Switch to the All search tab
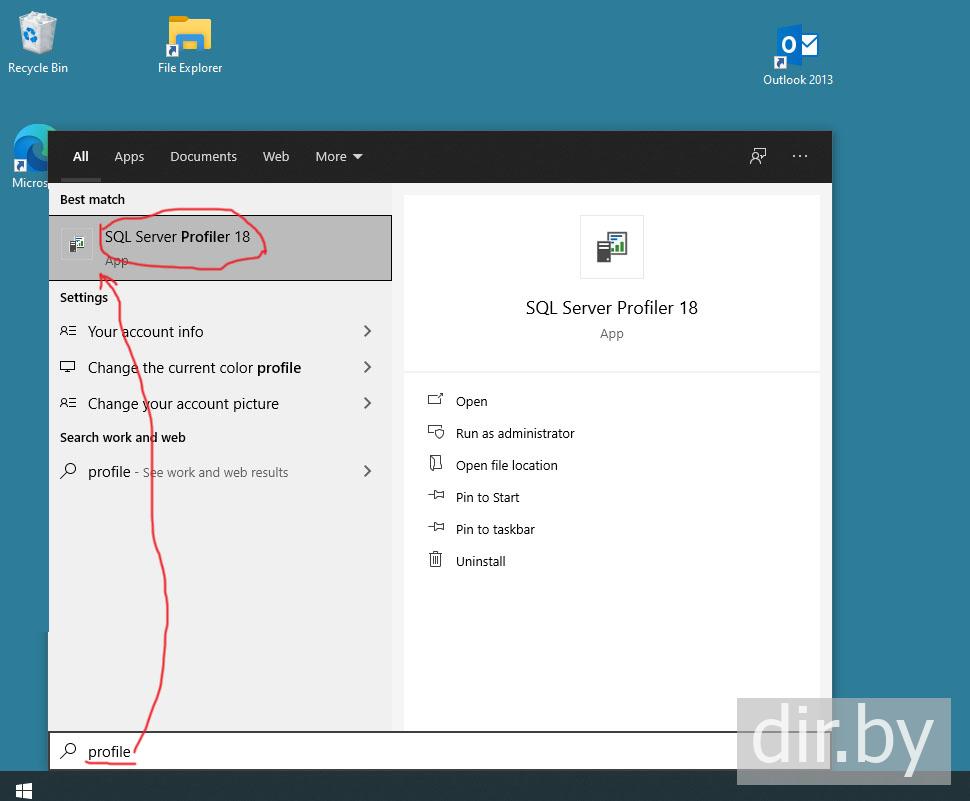970x801 pixels. (80, 156)
